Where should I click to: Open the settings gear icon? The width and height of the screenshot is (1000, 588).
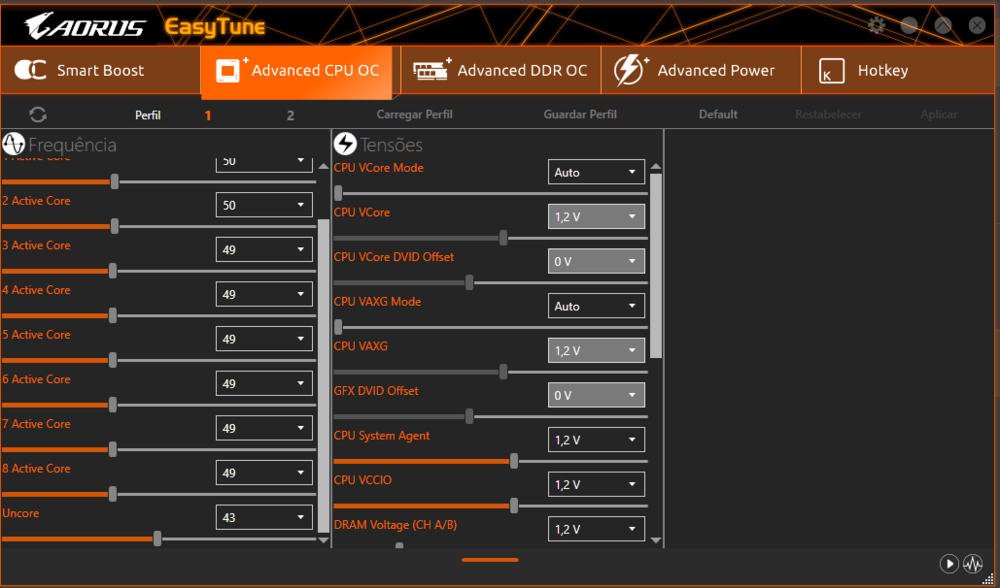tap(877, 26)
